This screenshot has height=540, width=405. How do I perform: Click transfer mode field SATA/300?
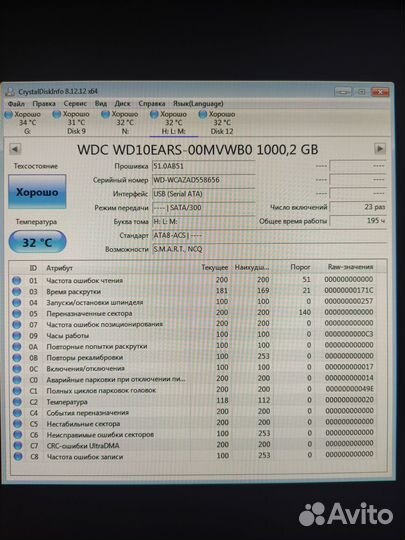[203, 208]
